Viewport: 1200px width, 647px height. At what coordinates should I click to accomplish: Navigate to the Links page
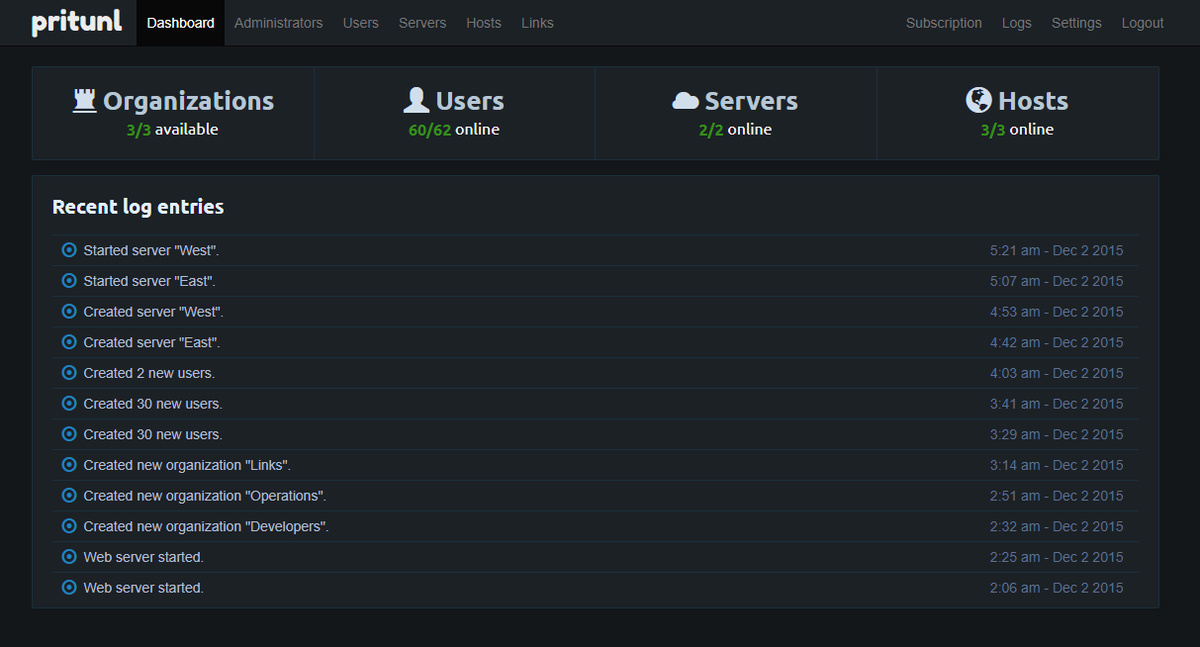pyautogui.click(x=537, y=22)
